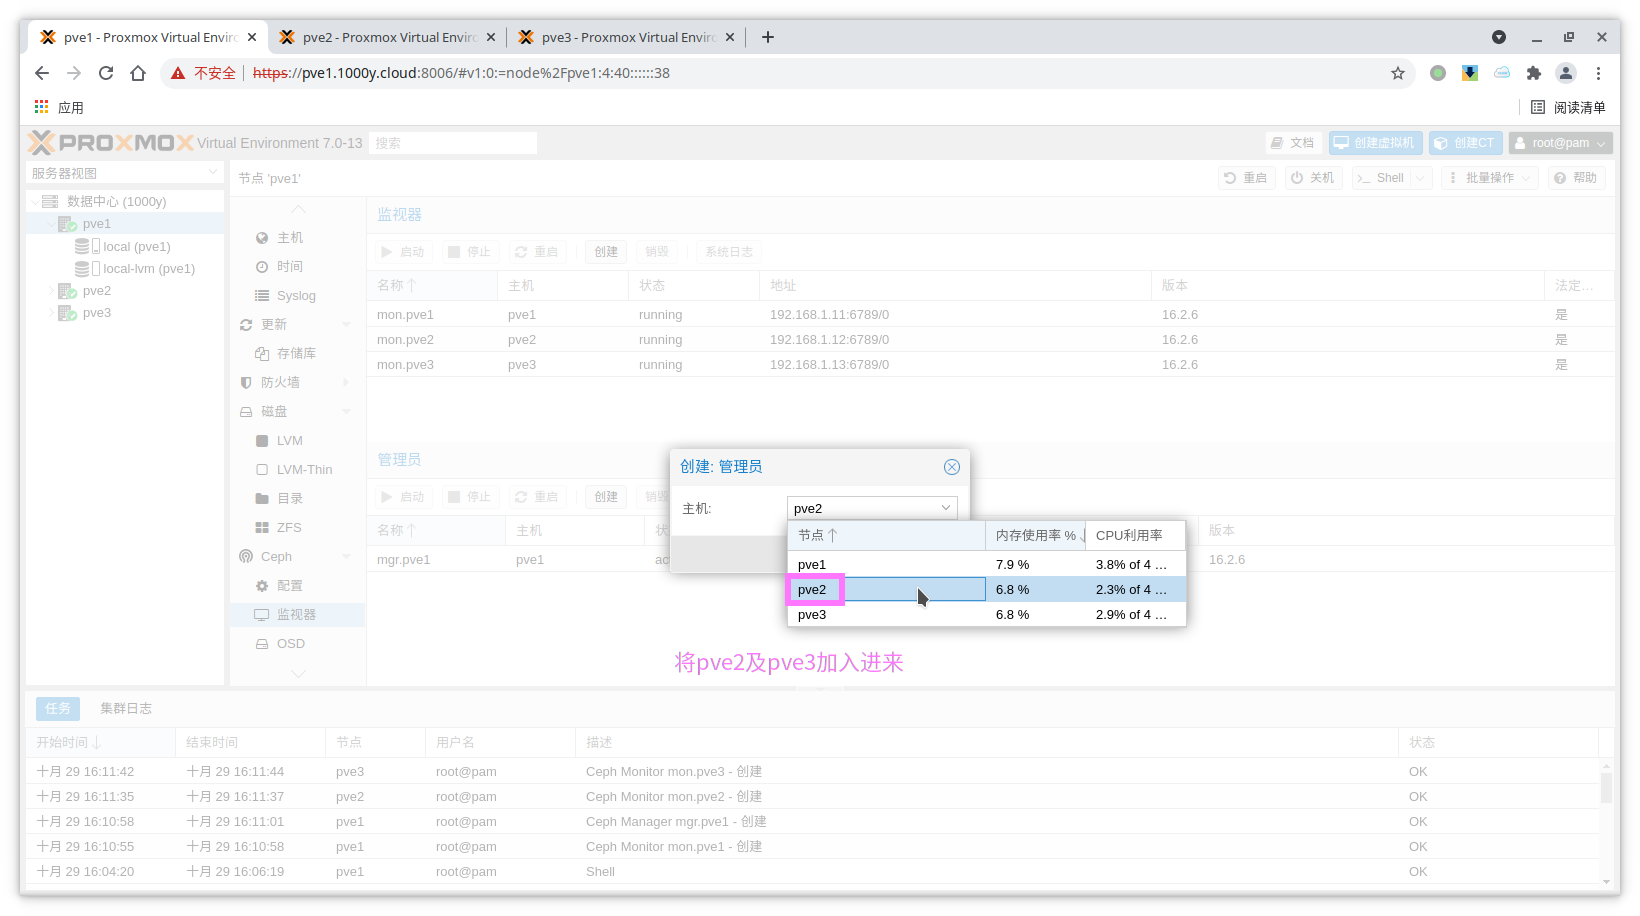Open the 主机 host combo box
This screenshot has height=916, width=1640.
pyautogui.click(x=871, y=508)
